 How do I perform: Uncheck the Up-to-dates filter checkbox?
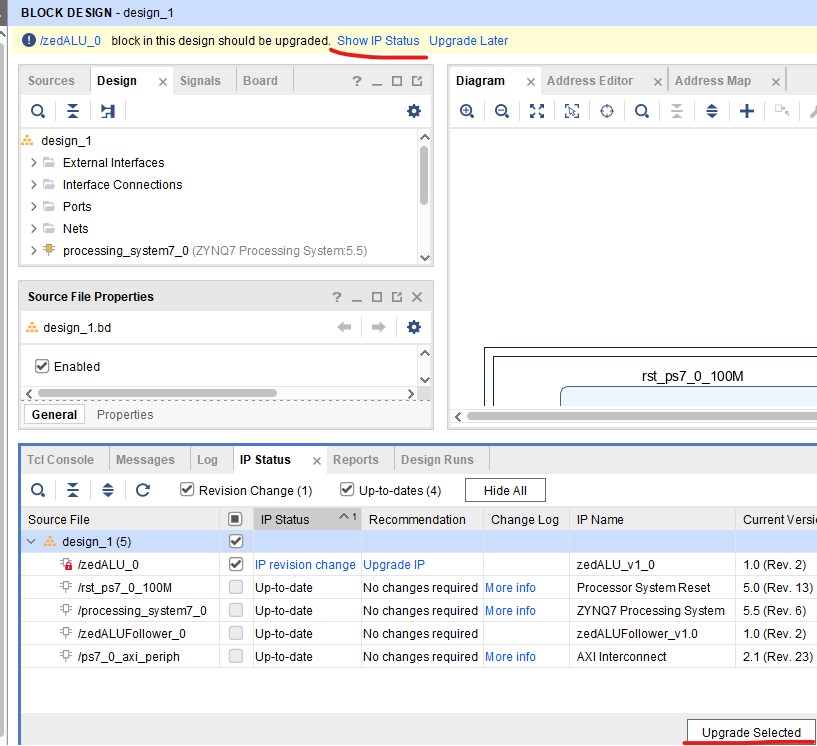(347, 490)
